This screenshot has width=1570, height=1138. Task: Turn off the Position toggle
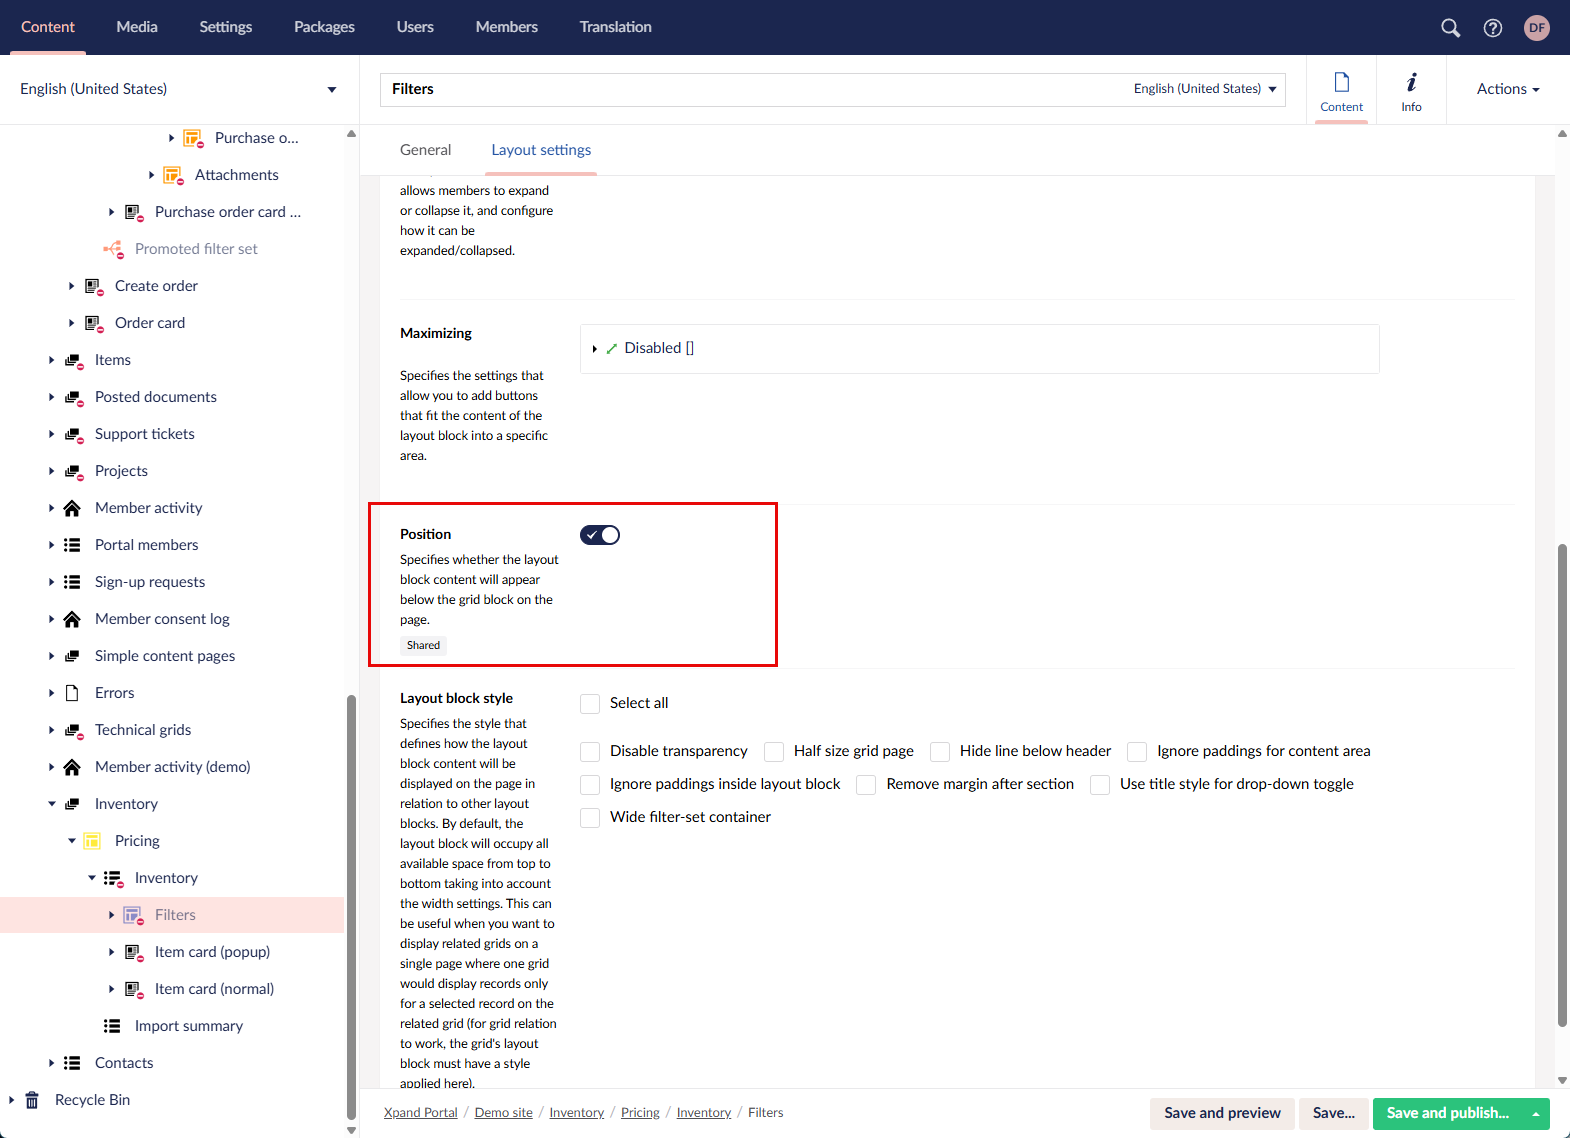pyautogui.click(x=600, y=535)
